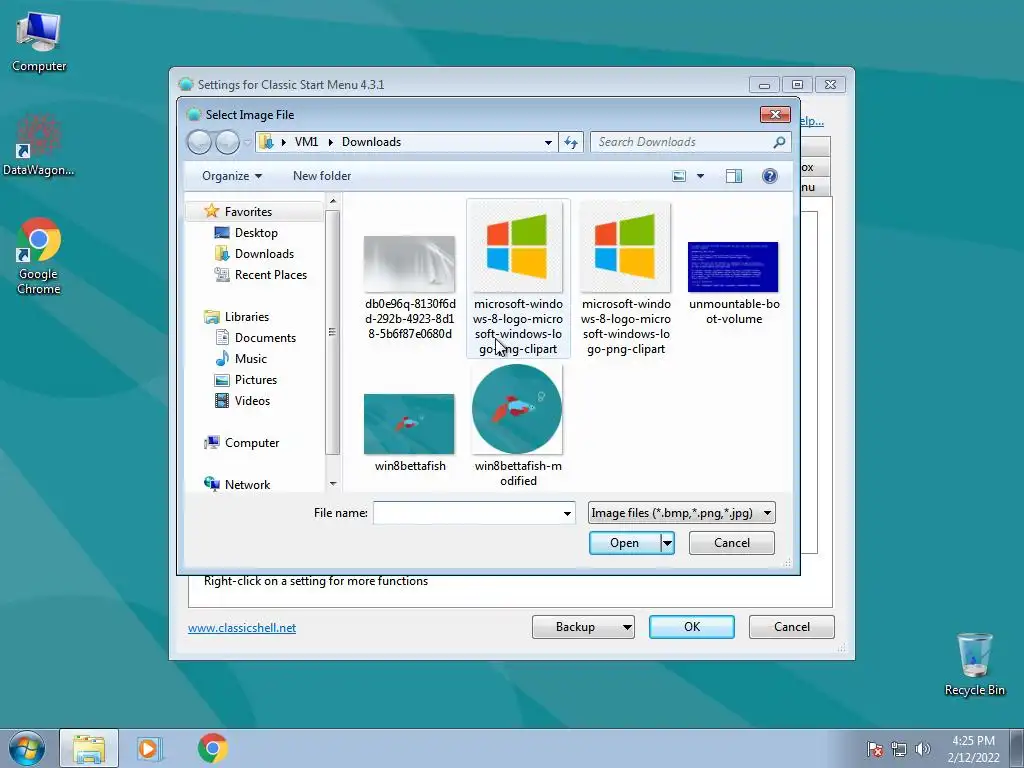Click the arrow between VM1 and Downloads
The width and height of the screenshot is (1024, 768).
click(x=330, y=142)
